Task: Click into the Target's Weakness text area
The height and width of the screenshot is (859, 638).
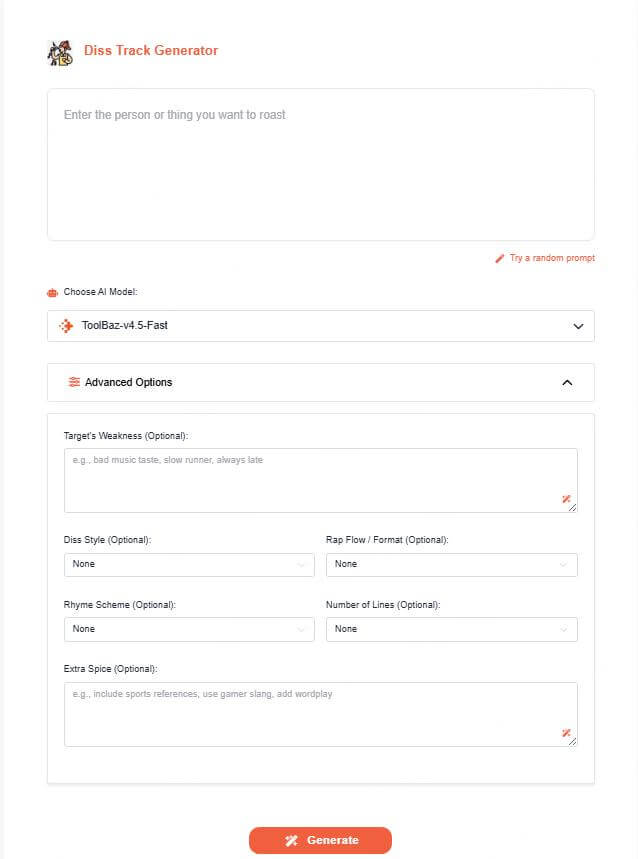Action: (x=310, y=478)
